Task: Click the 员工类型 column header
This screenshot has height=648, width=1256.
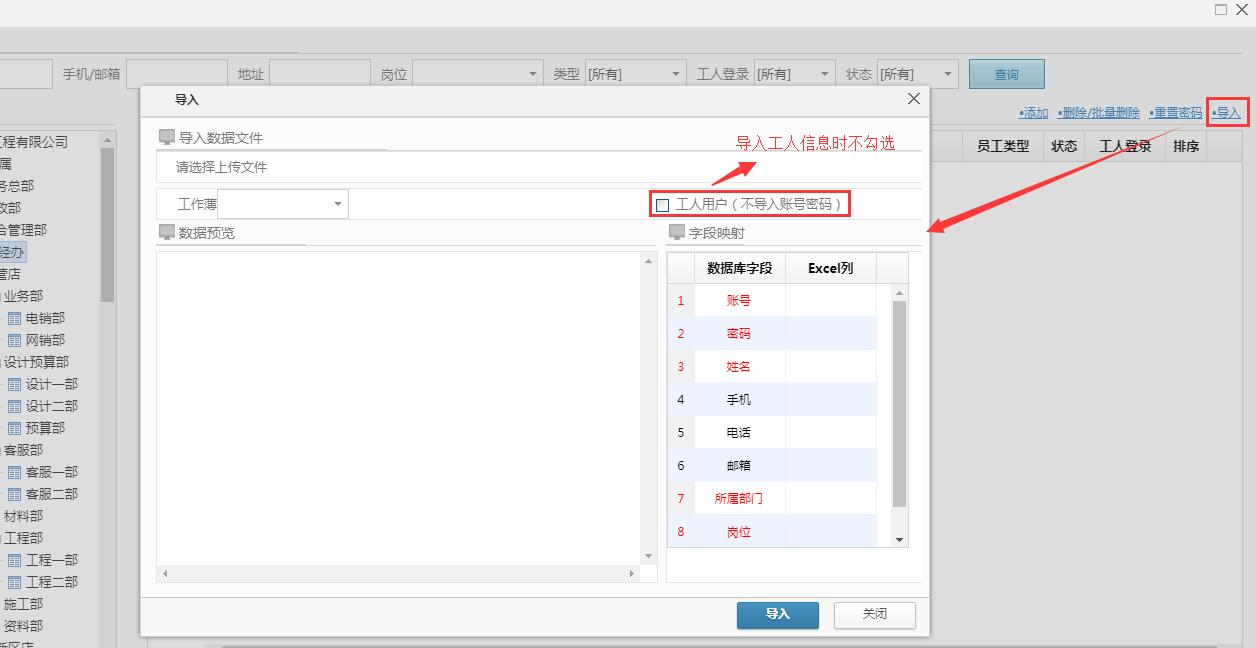Action: (1002, 145)
